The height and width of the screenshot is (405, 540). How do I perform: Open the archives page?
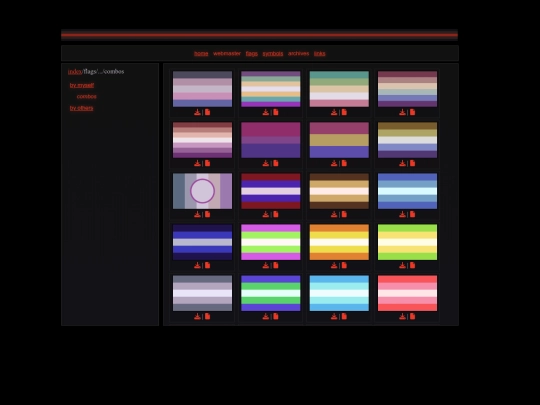tap(299, 53)
